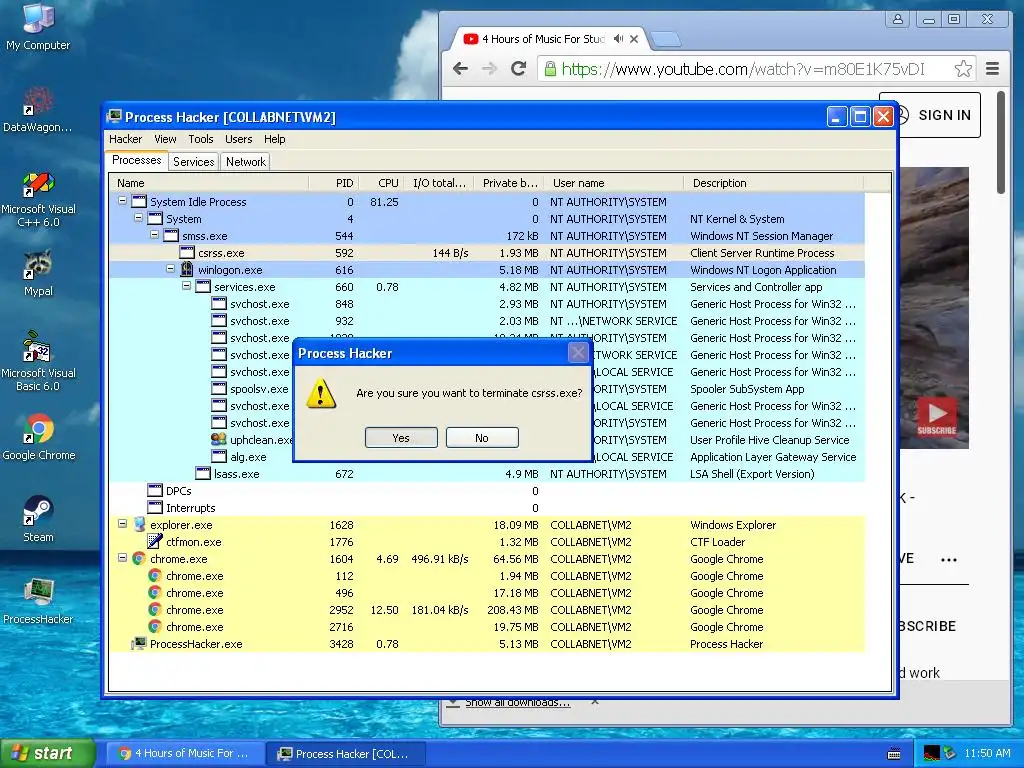This screenshot has height=768, width=1024.
Task: Open the Hacker menu
Action: (x=125, y=139)
